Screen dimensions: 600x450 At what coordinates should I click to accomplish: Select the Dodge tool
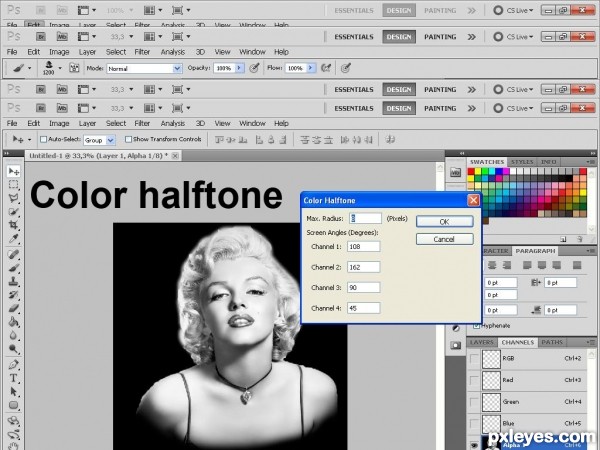pyautogui.click(x=14, y=349)
